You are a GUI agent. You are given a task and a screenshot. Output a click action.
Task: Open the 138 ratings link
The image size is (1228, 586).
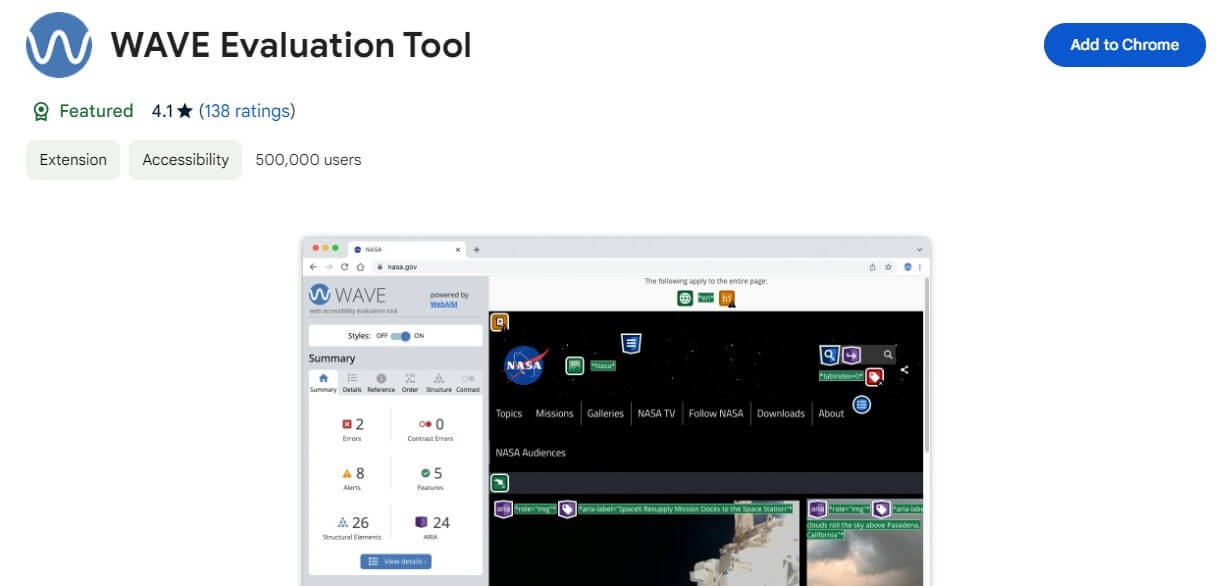point(247,111)
